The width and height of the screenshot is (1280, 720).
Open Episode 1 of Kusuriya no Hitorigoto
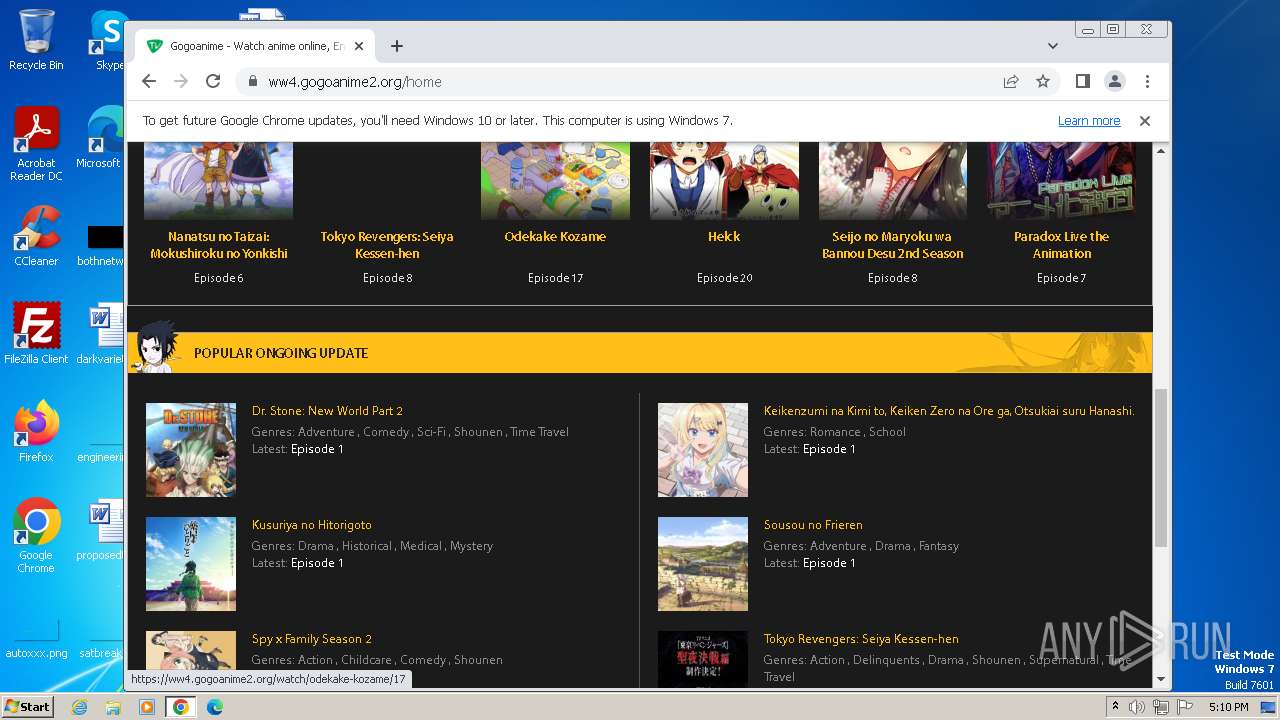click(x=317, y=563)
